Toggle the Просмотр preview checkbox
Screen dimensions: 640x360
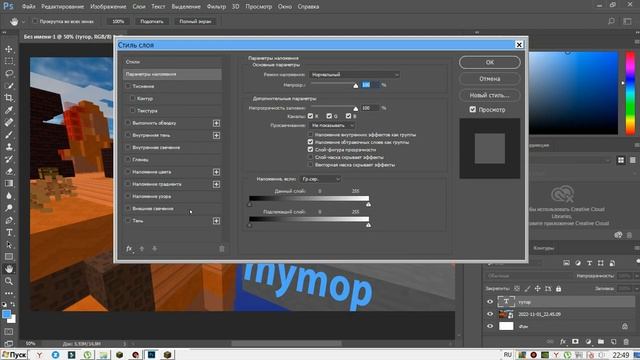pos(473,109)
